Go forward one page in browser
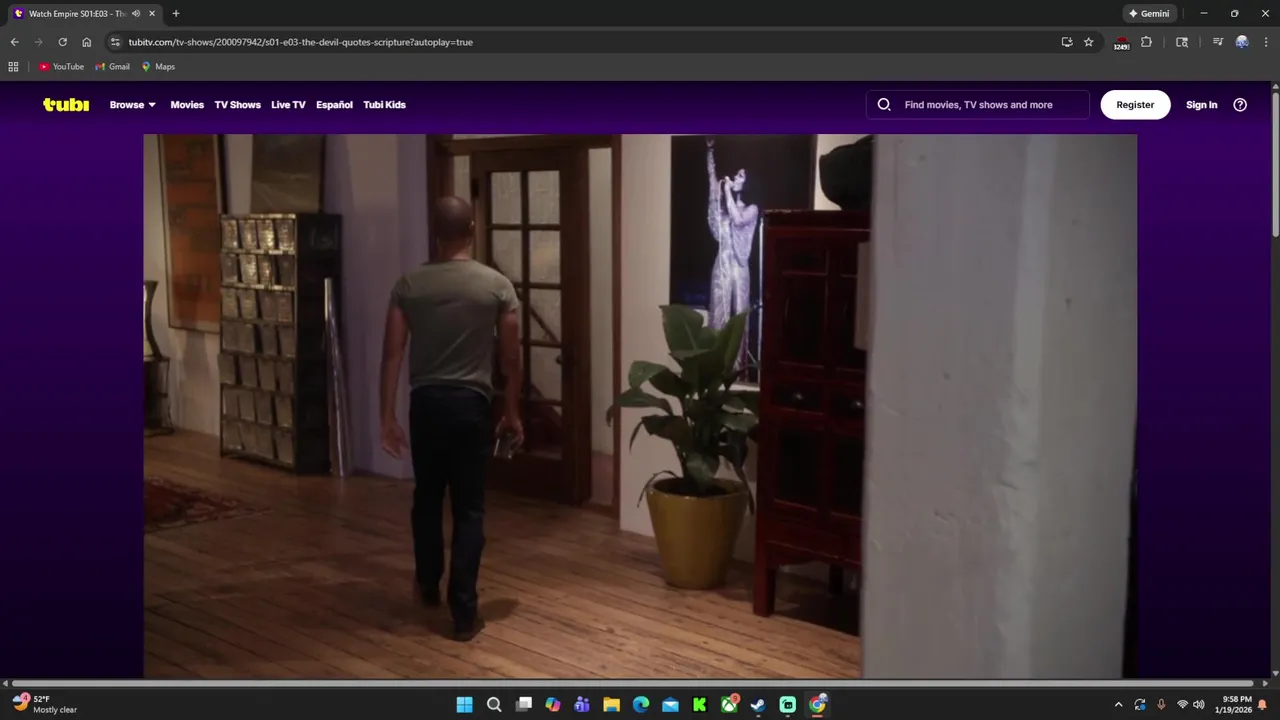The height and width of the screenshot is (720, 1280). coord(38,42)
